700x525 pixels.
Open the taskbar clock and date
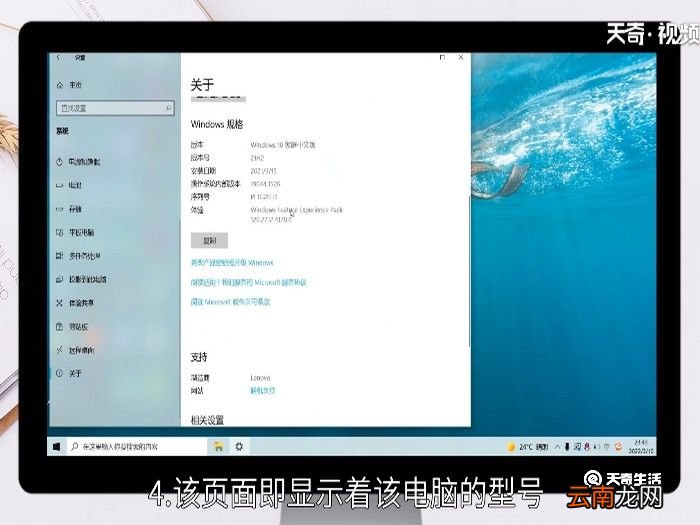pos(641,447)
